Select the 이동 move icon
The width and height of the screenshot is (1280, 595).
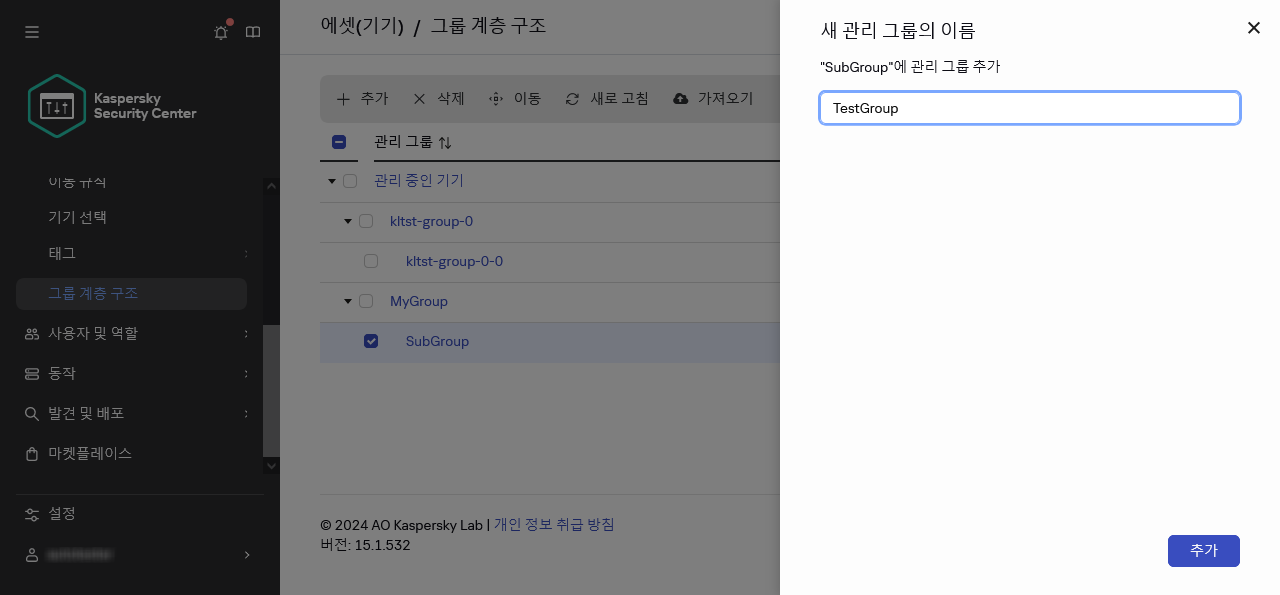[495, 98]
